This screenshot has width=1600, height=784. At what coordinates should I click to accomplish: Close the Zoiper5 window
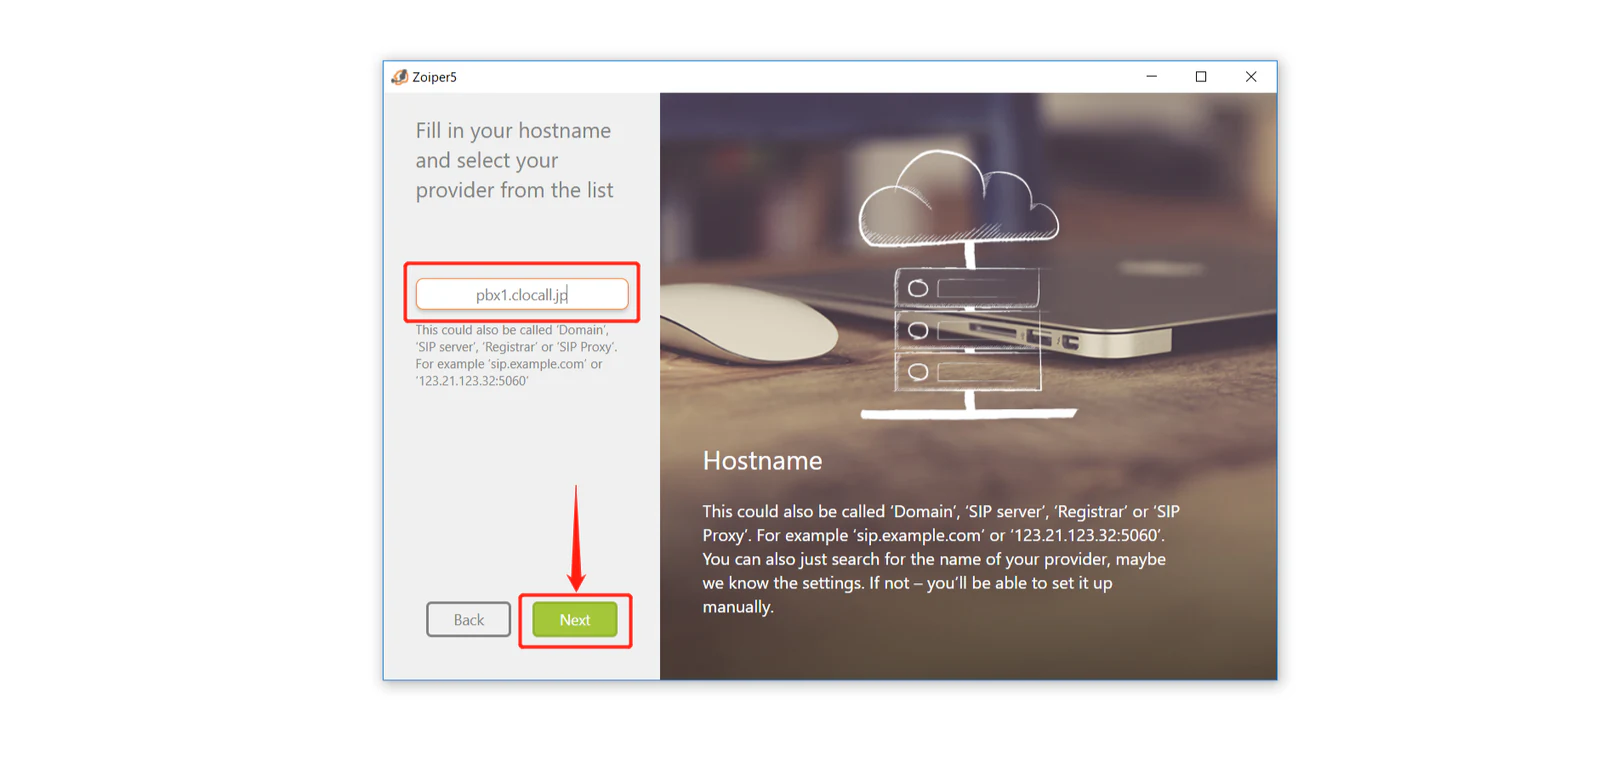pyautogui.click(x=1251, y=77)
